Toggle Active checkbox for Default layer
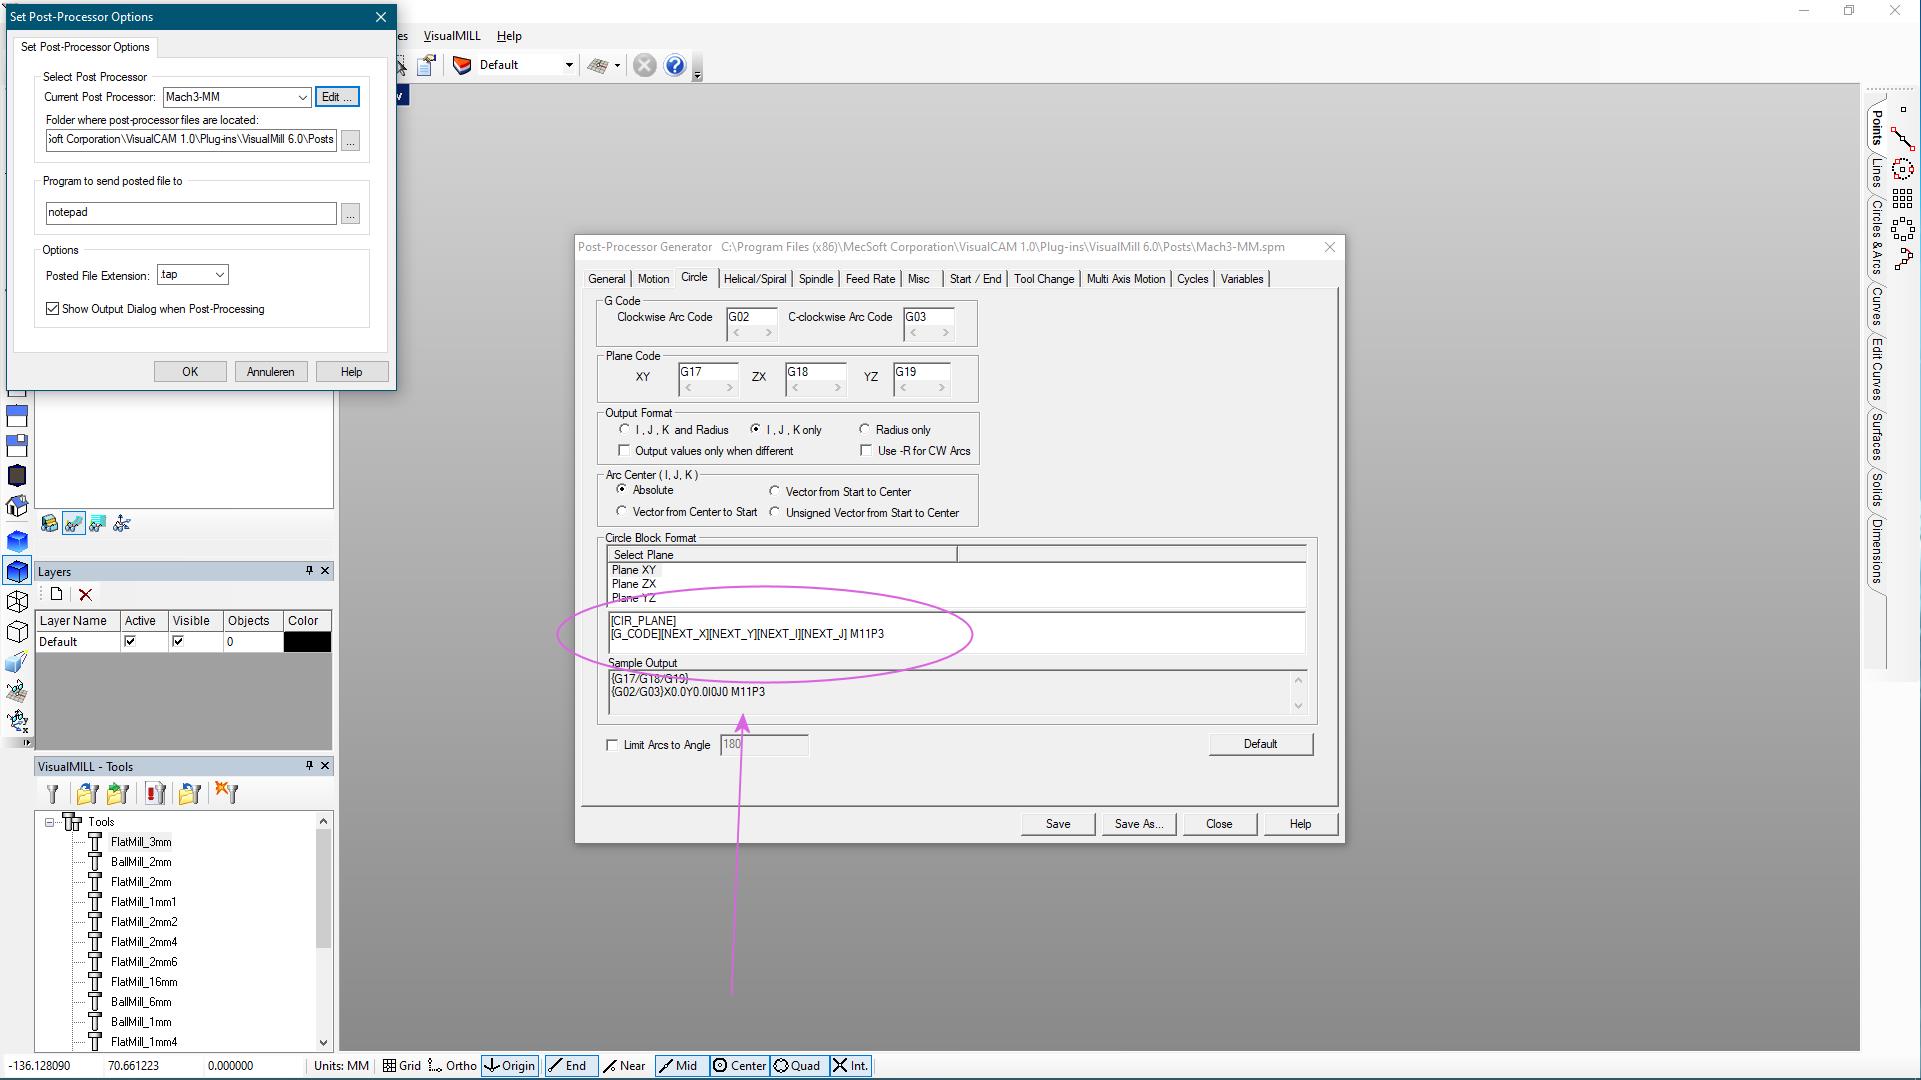Image resolution: width=1921 pixels, height=1080 pixels. click(130, 642)
